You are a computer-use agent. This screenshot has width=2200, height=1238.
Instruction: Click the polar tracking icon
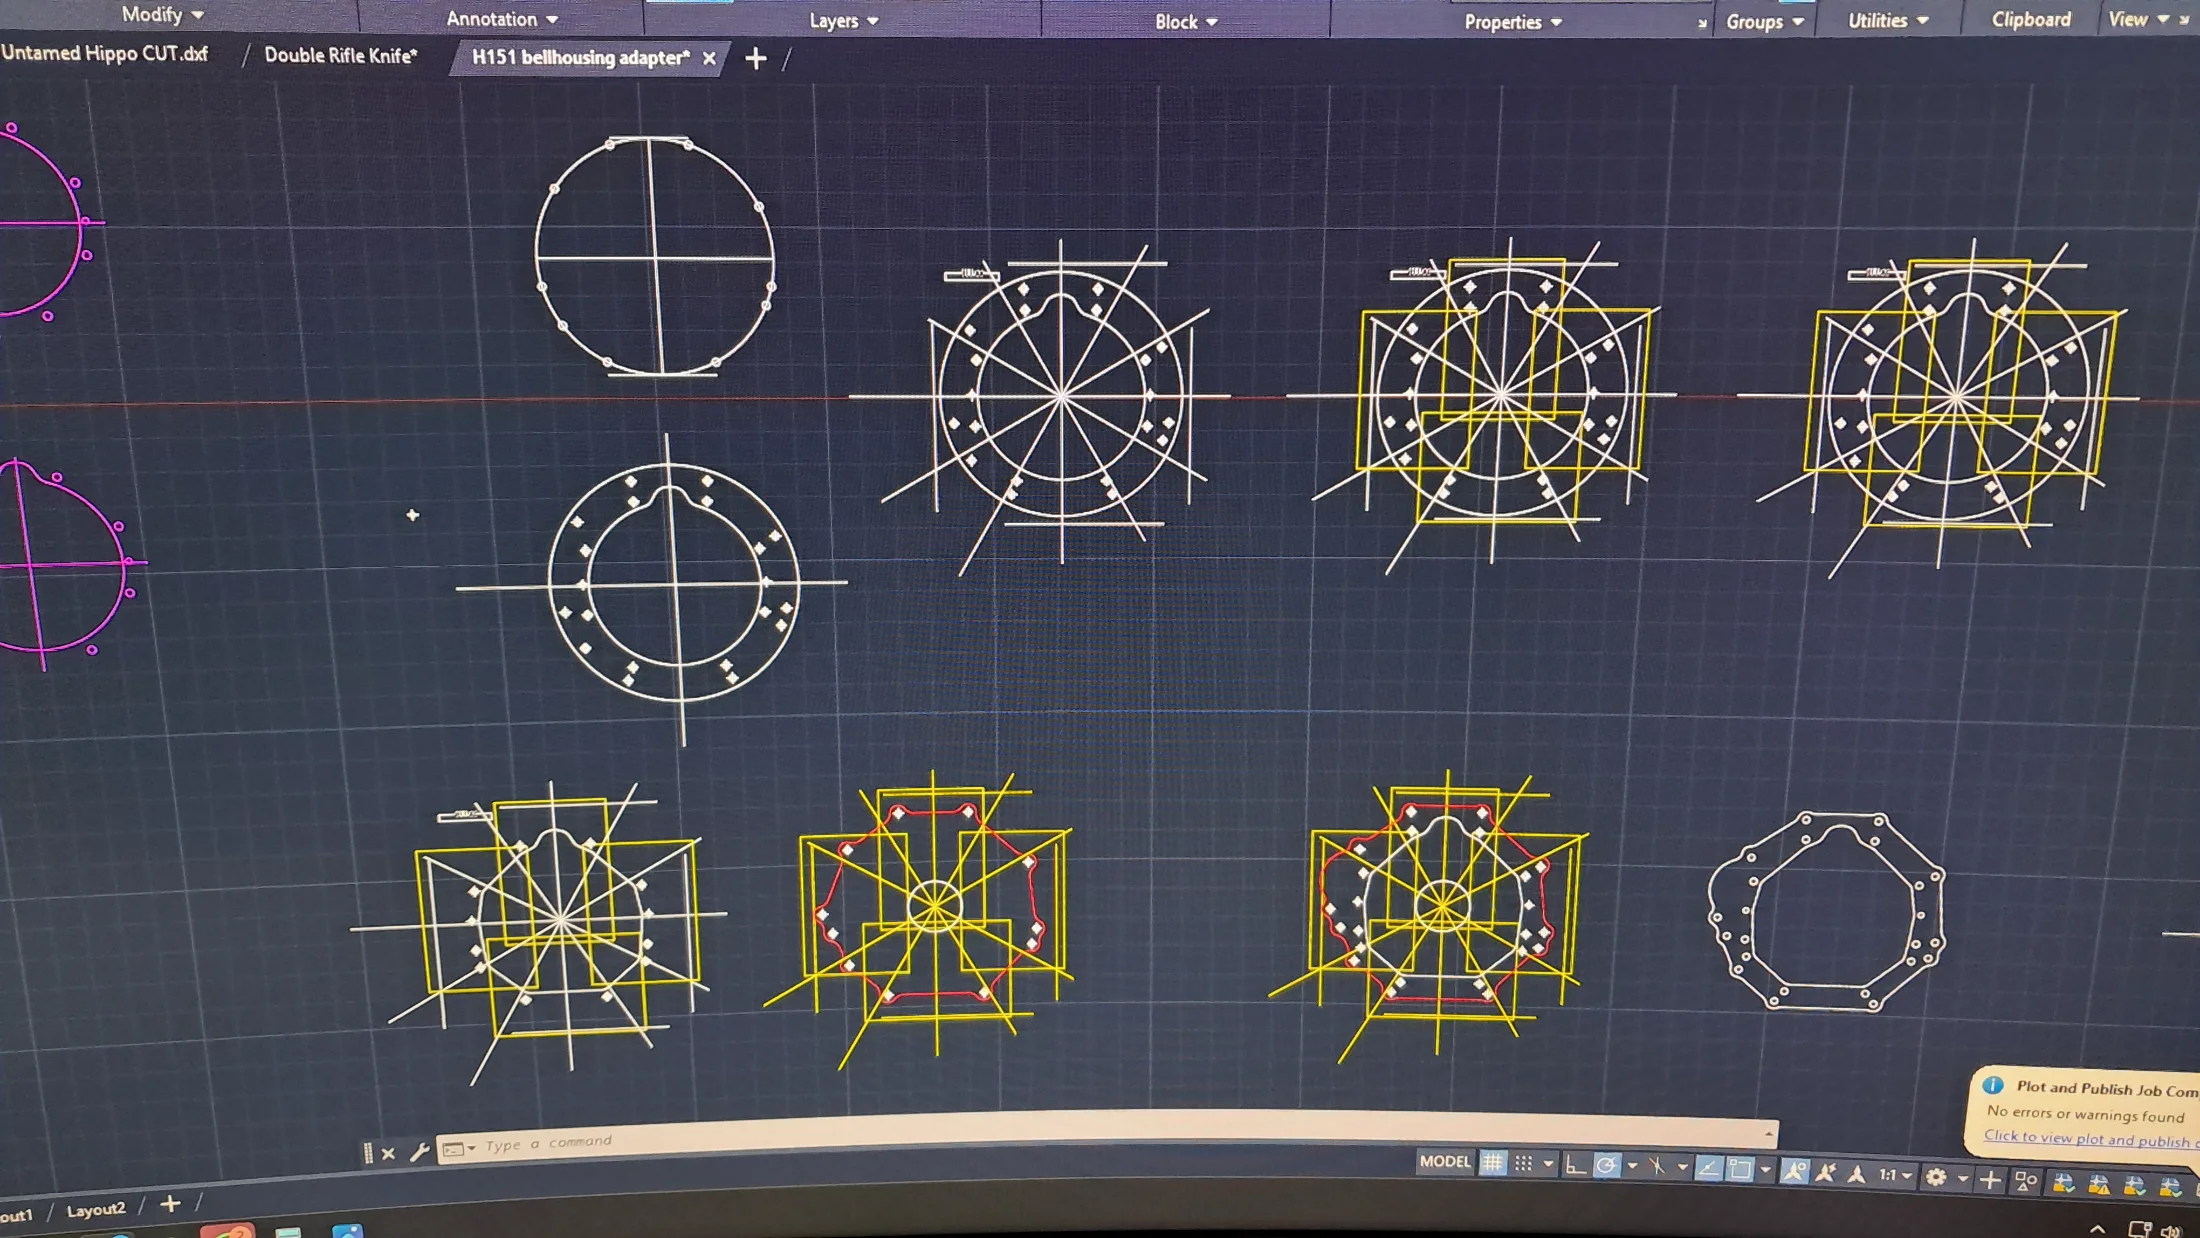click(1607, 1166)
